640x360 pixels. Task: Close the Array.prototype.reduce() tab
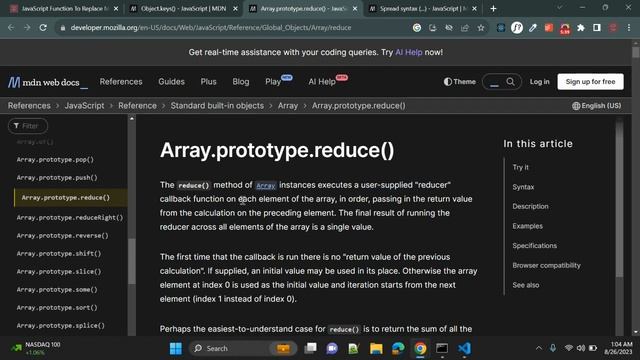pyautogui.click(x=355, y=9)
